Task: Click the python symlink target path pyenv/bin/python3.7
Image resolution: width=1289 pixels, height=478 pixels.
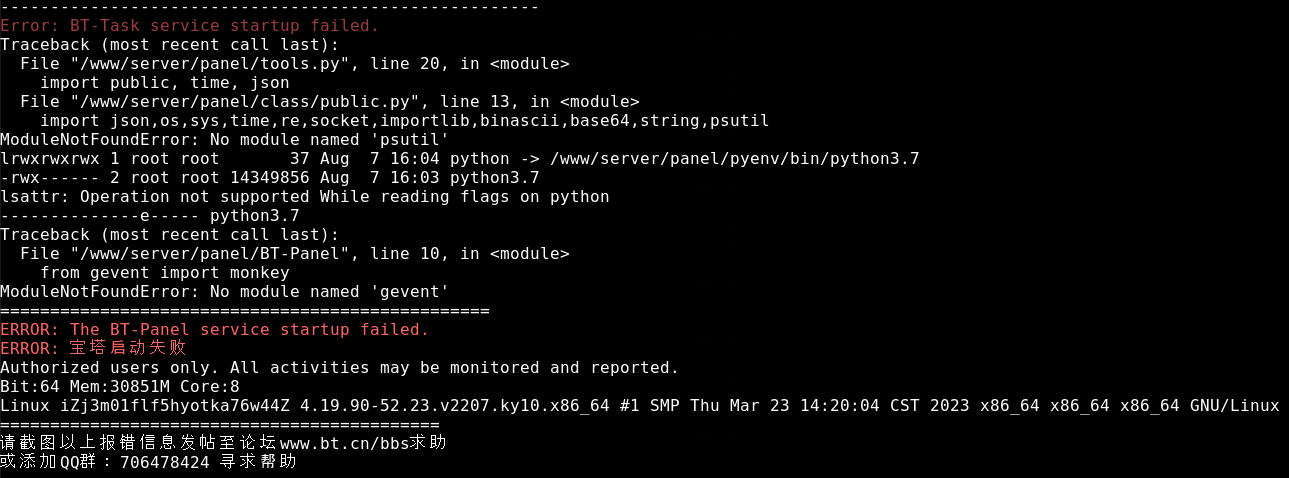Action: [x=735, y=159]
